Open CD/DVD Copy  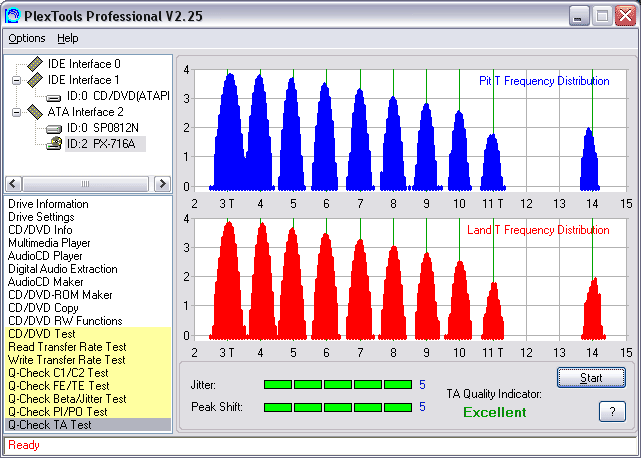point(43,308)
